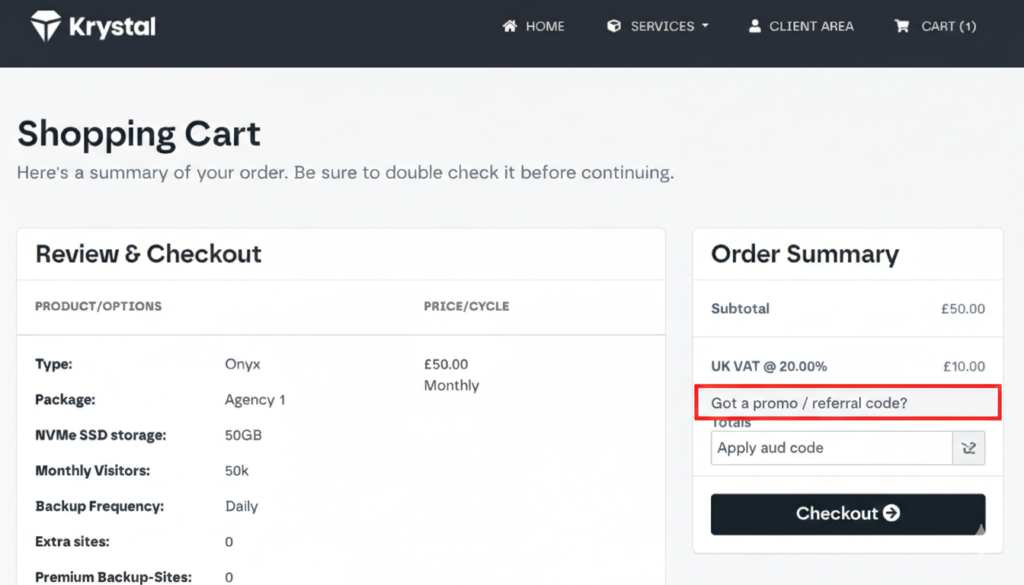The image size is (1024, 585).
Task: Open the shopping cart icon
Action: [x=900, y=26]
